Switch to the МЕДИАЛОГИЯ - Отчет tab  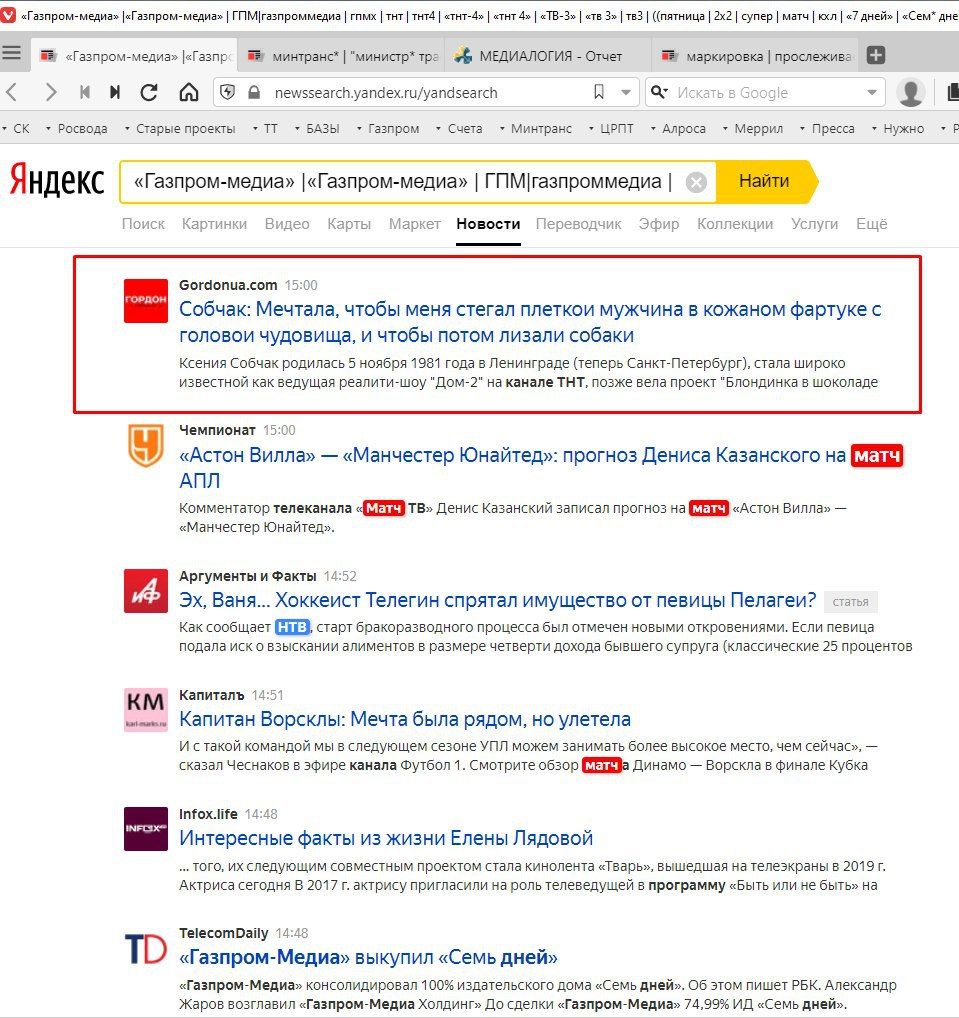pyautogui.click(x=549, y=56)
